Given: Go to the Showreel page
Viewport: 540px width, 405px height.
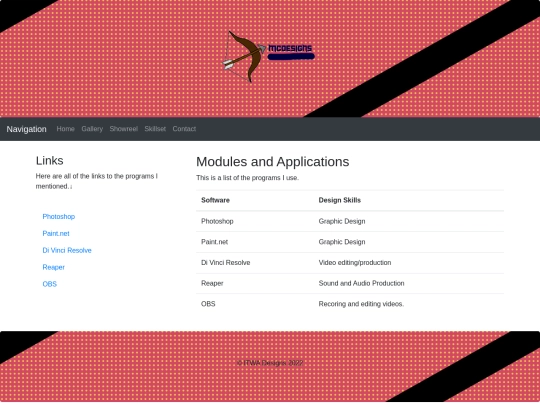Looking at the screenshot, I should coord(124,129).
